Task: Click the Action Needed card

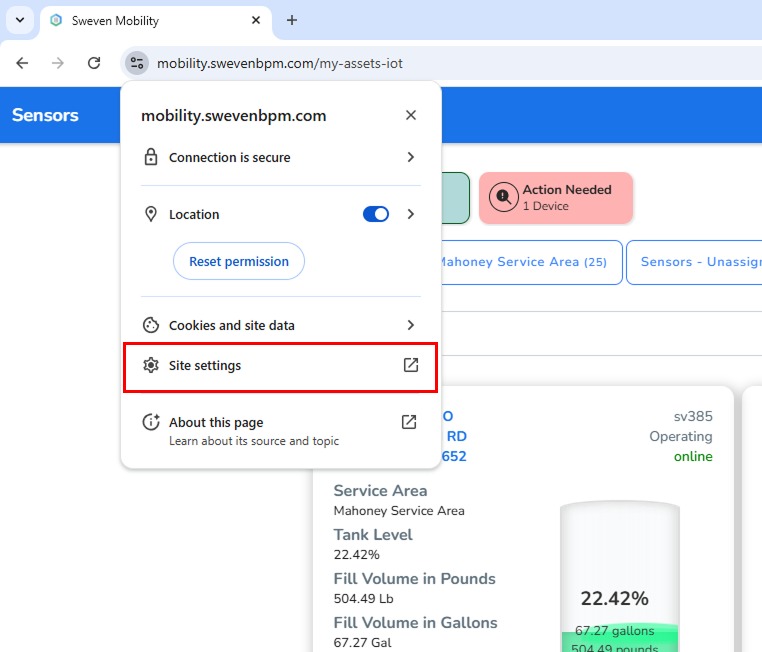Action: pos(555,198)
